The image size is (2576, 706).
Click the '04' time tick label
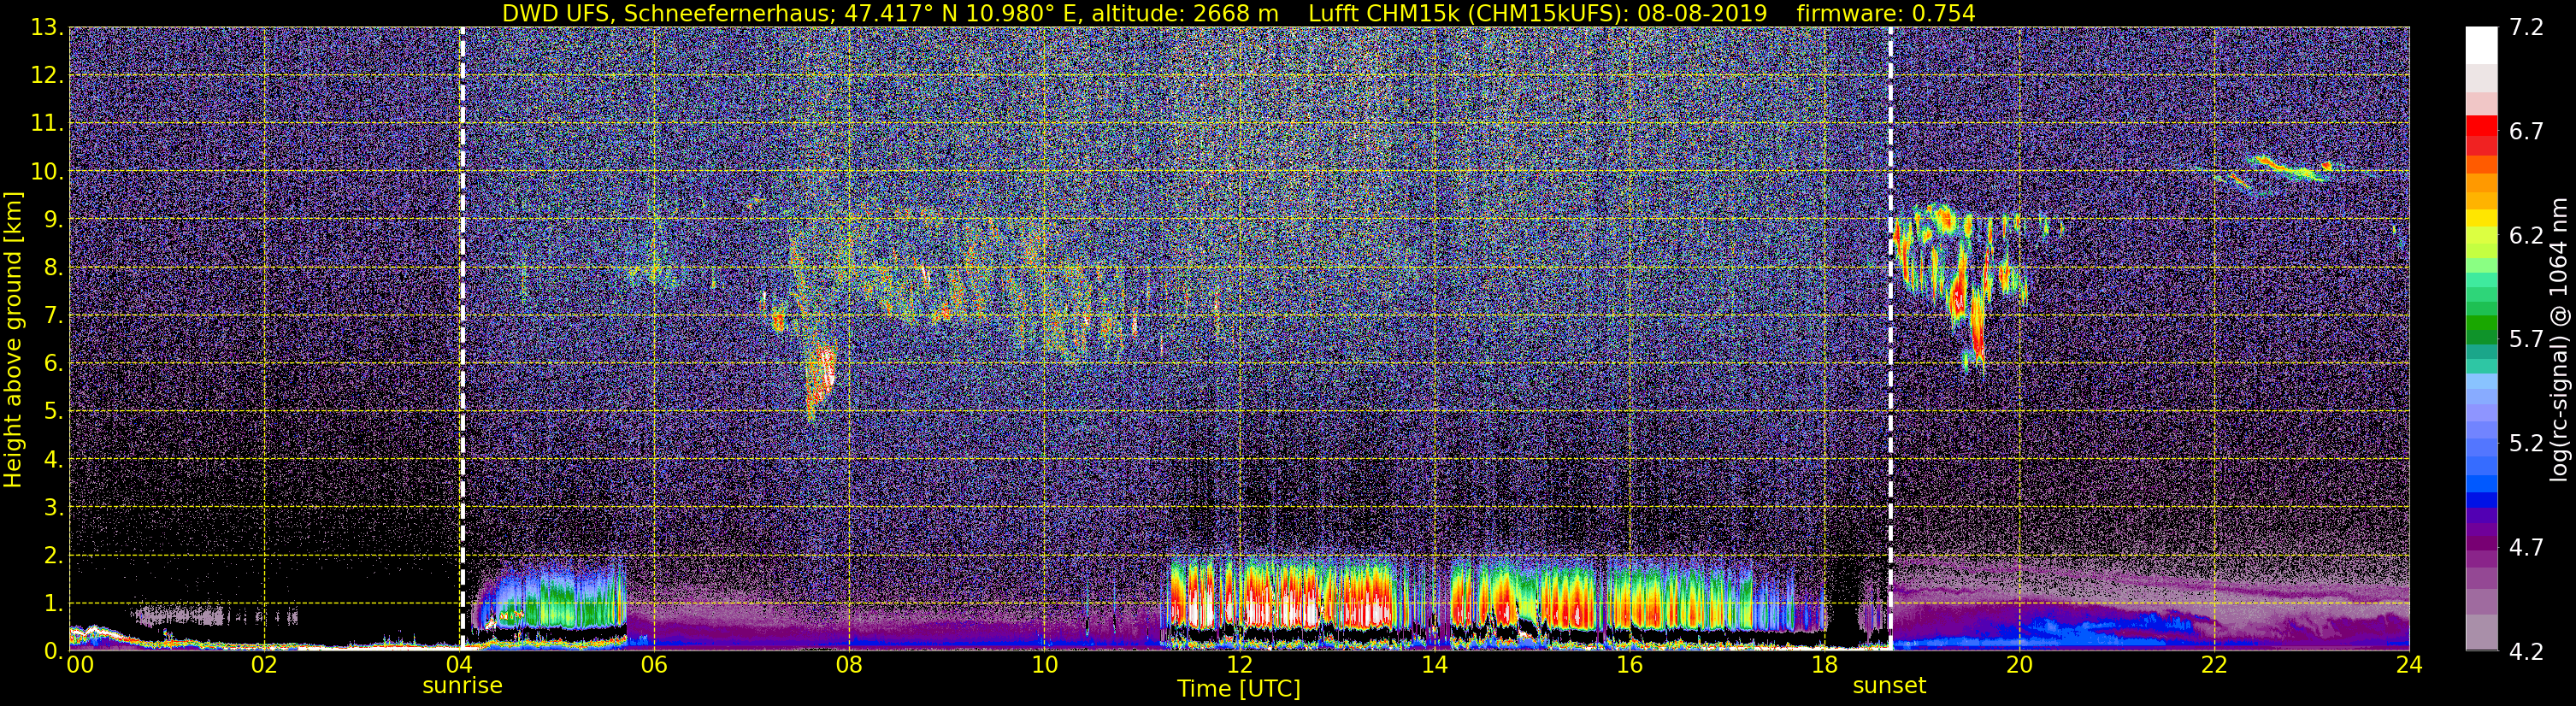[x=459, y=665]
